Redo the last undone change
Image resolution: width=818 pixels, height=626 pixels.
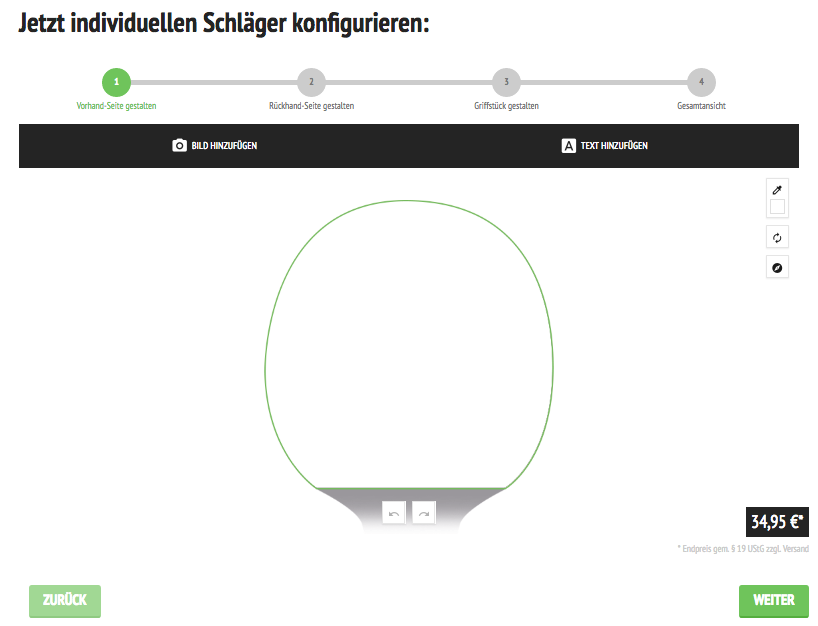click(424, 513)
